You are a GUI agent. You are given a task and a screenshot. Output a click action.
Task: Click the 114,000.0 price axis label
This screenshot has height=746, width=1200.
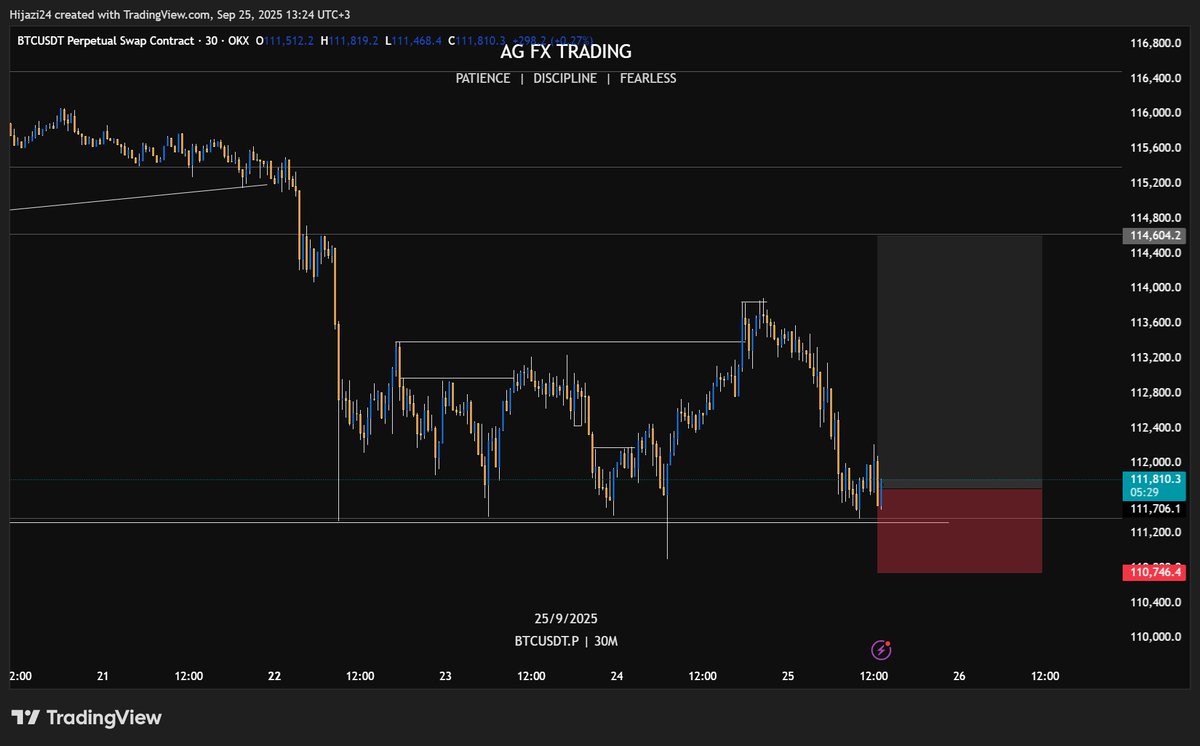tap(1155, 288)
